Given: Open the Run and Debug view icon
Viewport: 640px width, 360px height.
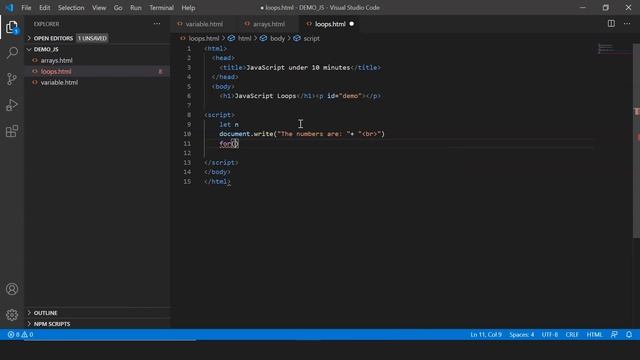Looking at the screenshot, I should (12, 105).
